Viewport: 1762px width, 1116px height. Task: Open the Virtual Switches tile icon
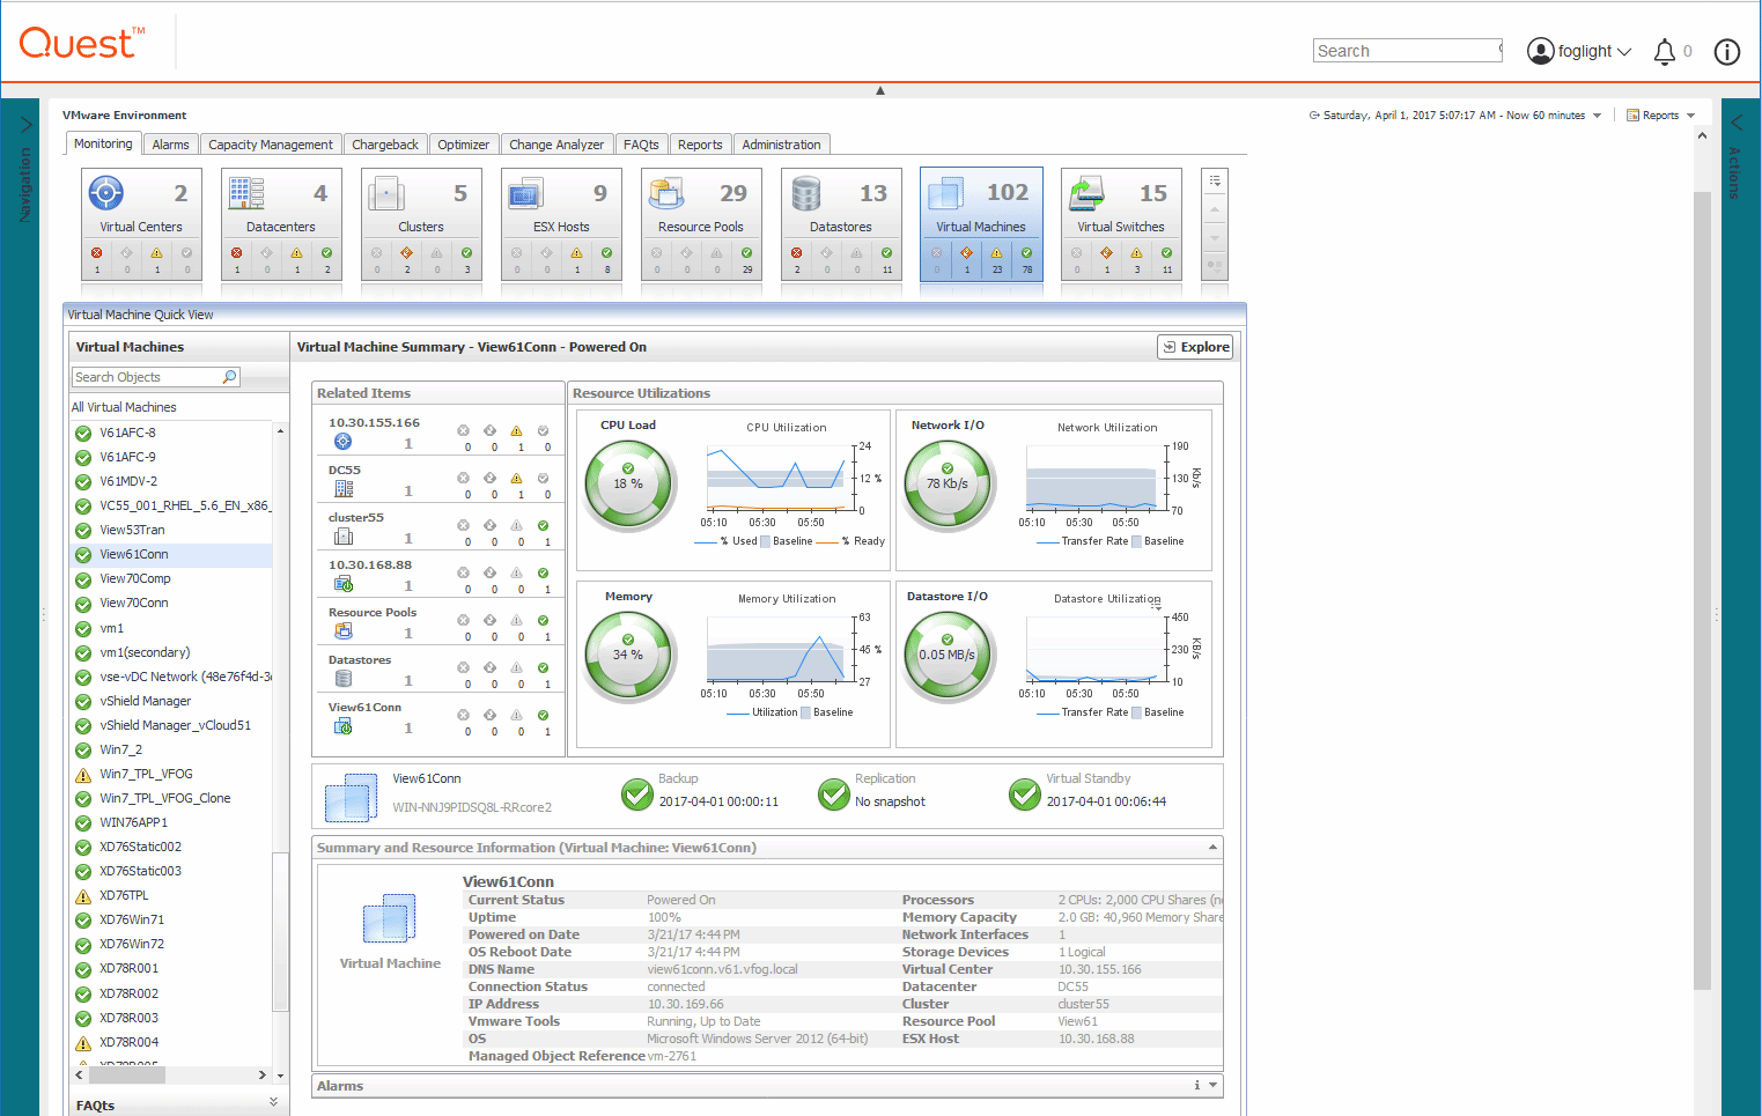(x=1086, y=192)
